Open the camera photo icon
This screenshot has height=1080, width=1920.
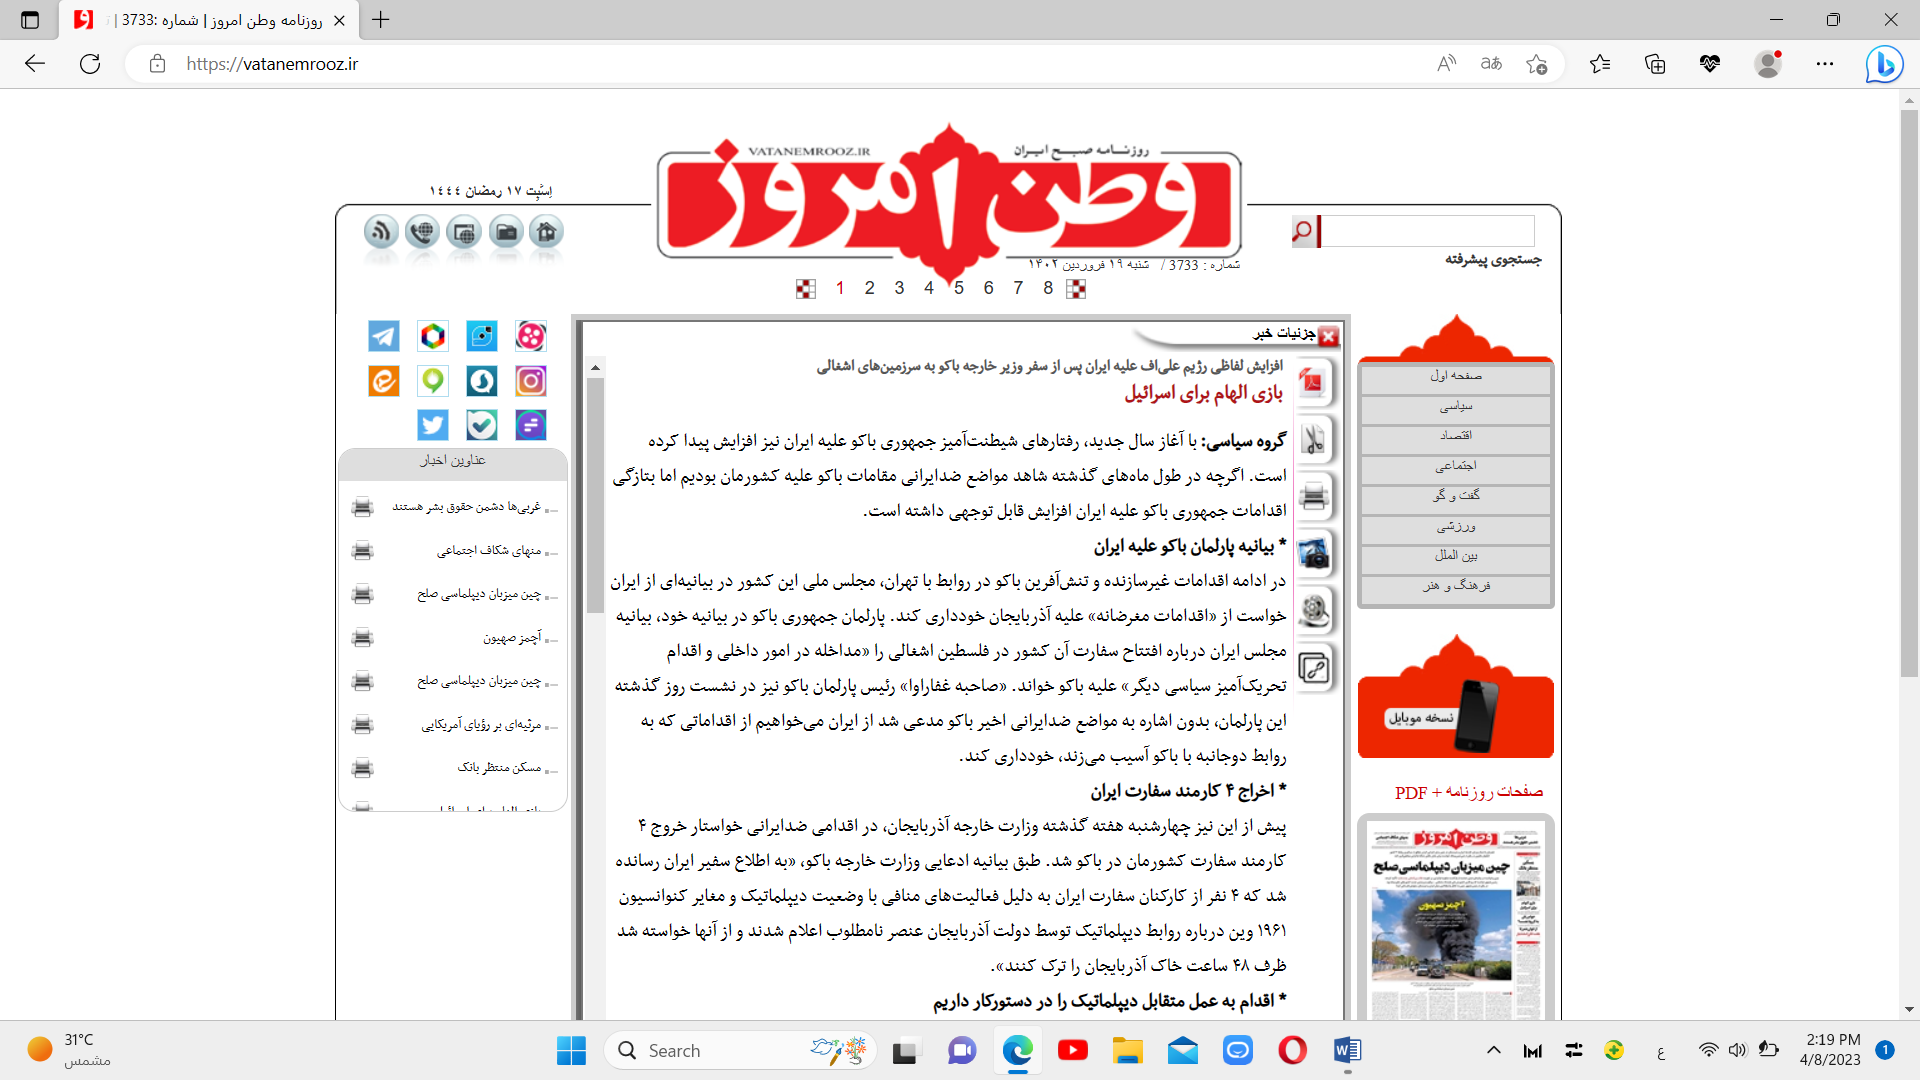pyautogui.click(x=1313, y=552)
